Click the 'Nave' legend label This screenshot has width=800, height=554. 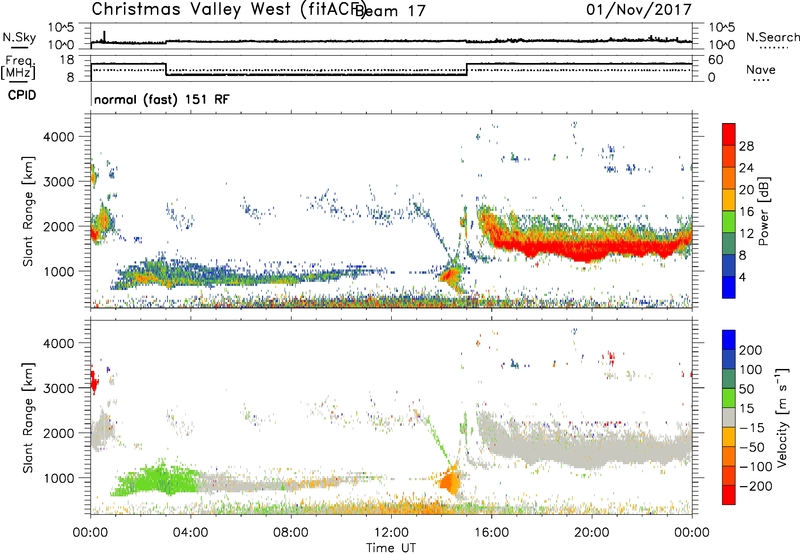(x=761, y=69)
